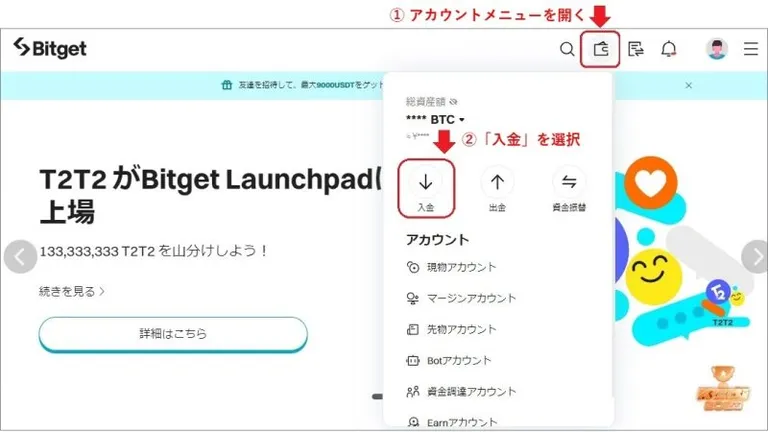
Task: Open the wallet assets menu icon
Action: click(x=600, y=49)
